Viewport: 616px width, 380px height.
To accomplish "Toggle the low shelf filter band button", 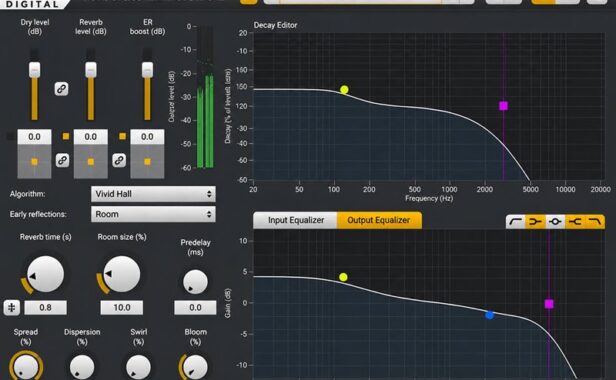I will pyautogui.click(x=535, y=222).
